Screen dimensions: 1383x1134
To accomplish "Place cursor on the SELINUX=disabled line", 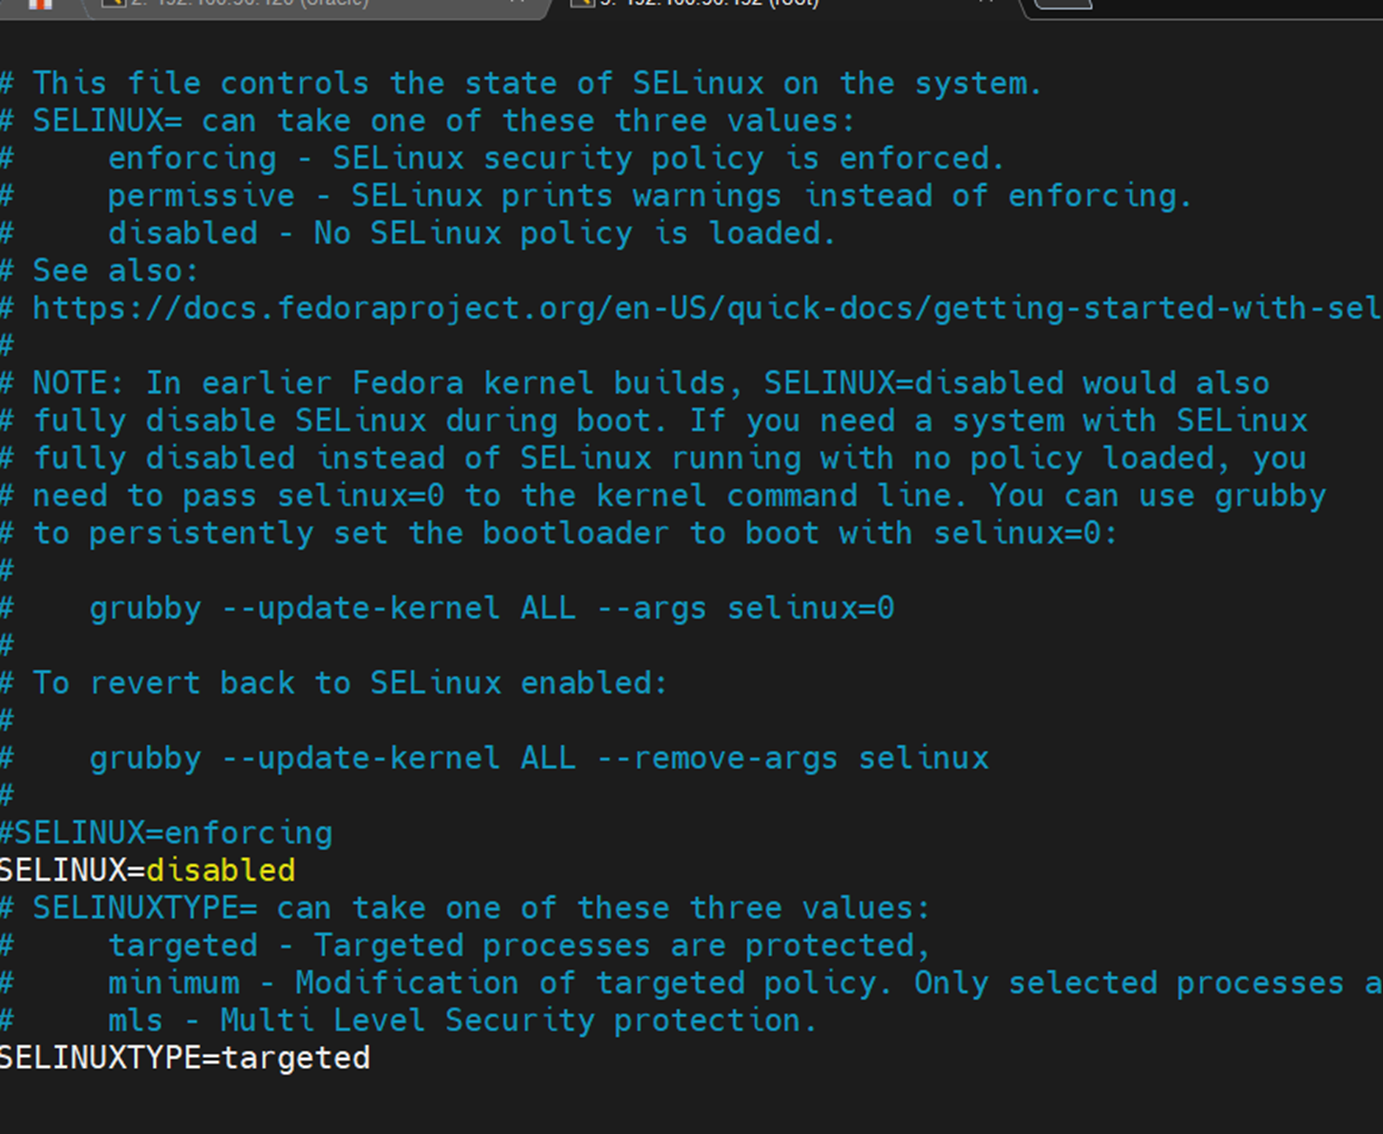I will (148, 870).
